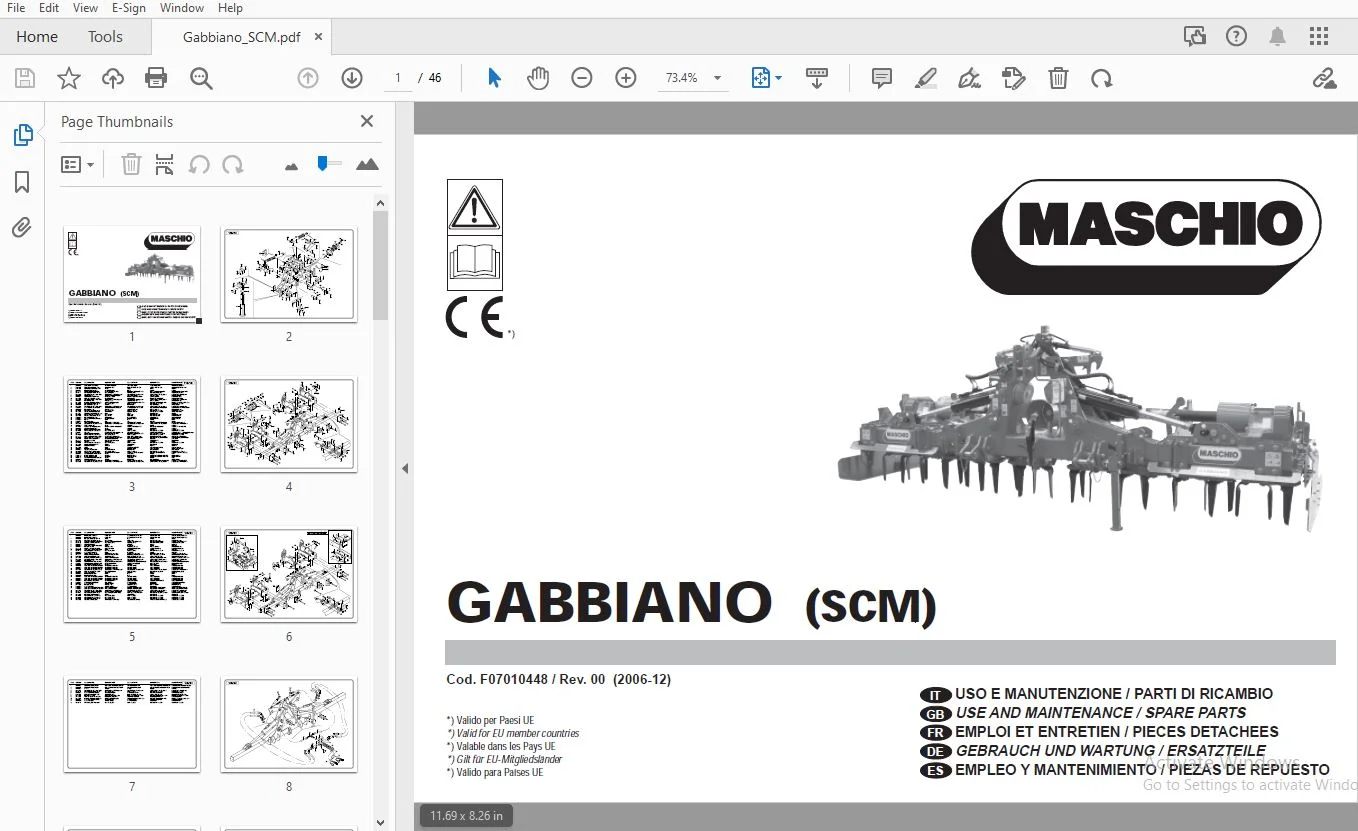Add a sticky note comment
Screen dimensions: 1358x831
click(882, 78)
